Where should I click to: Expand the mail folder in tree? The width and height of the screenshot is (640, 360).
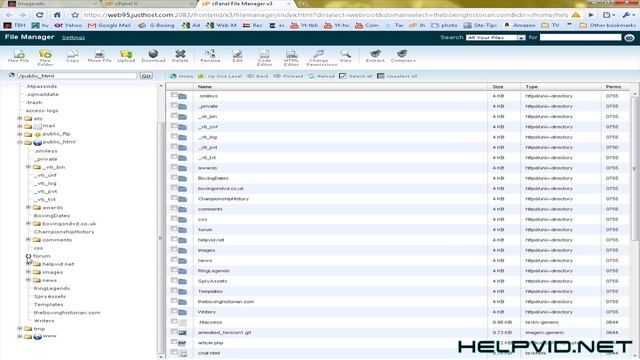pyautogui.click(x=20, y=126)
